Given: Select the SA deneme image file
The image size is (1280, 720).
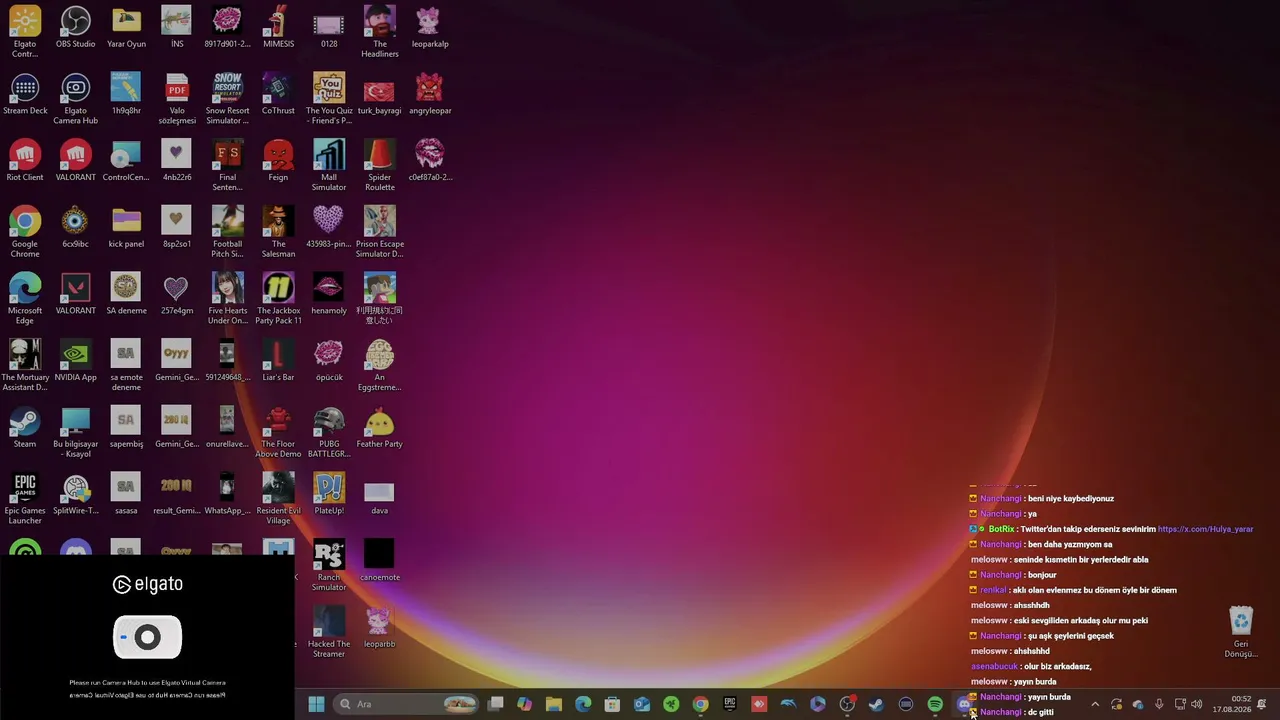Looking at the screenshot, I should point(126,294).
